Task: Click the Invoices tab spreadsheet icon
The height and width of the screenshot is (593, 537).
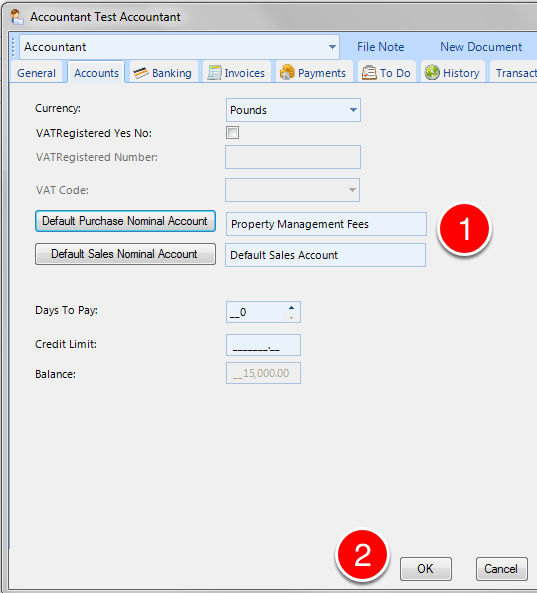Action: tap(214, 73)
